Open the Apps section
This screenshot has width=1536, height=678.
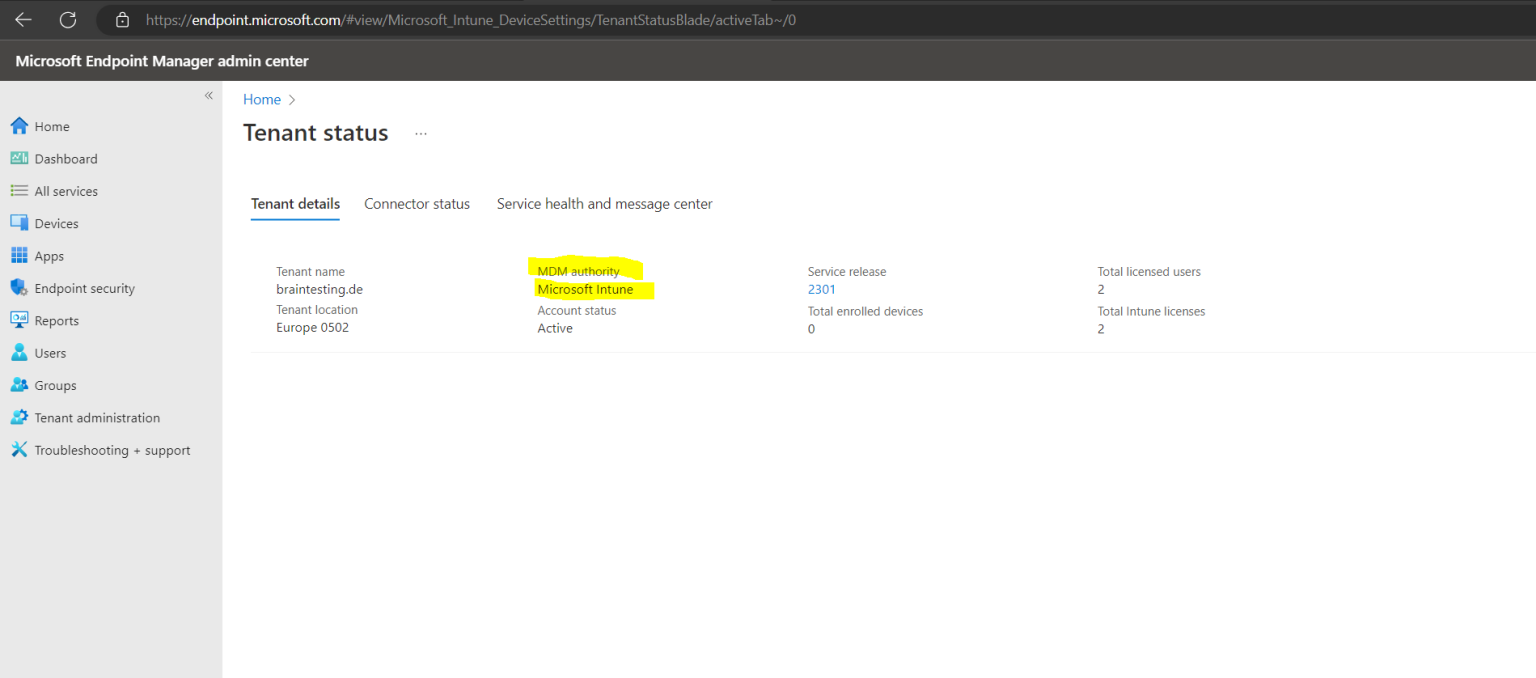[48, 255]
